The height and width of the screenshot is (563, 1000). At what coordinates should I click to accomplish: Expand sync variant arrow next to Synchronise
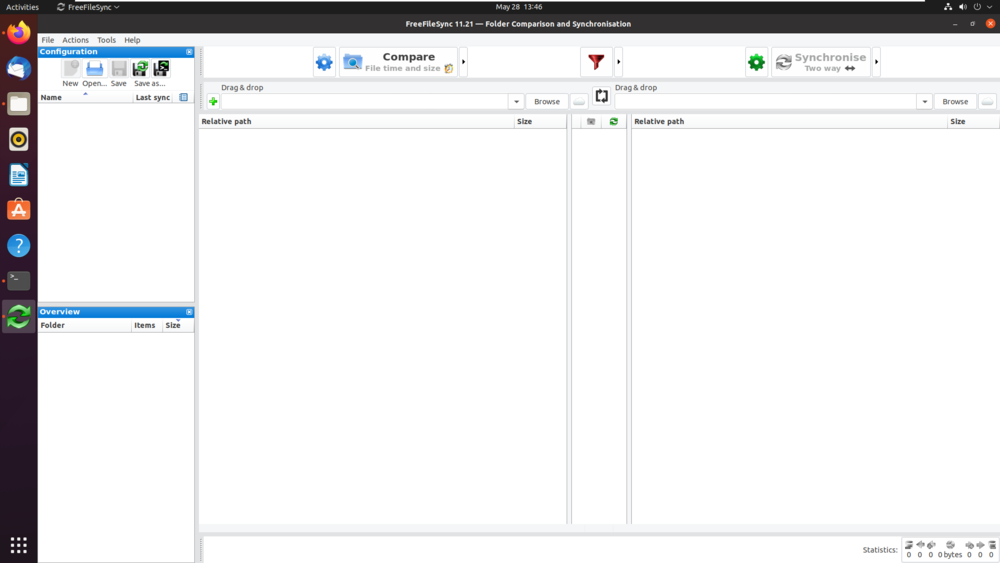click(876, 62)
